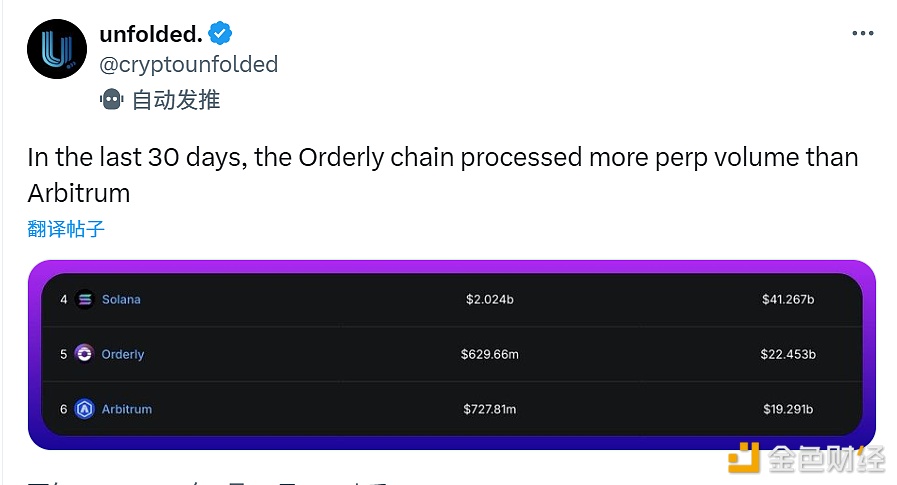Click the tweet text about Orderly chain
897x485 pixels.
[442, 174]
